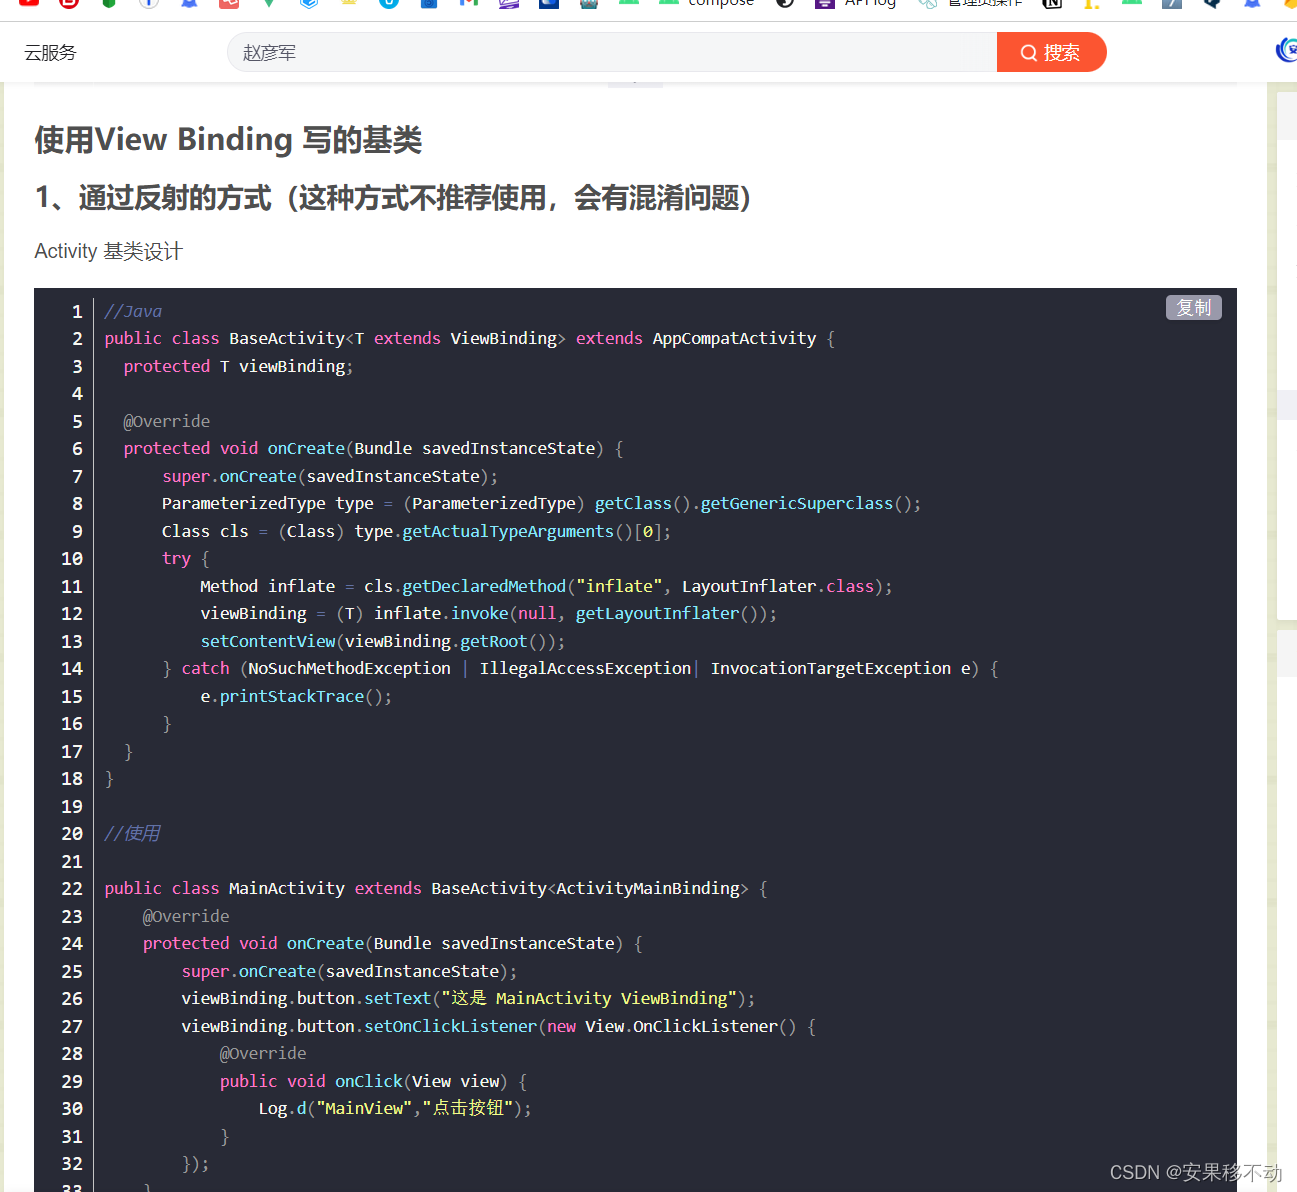
Task: Open the 管理员操作 bookmark
Action: (984, 3)
